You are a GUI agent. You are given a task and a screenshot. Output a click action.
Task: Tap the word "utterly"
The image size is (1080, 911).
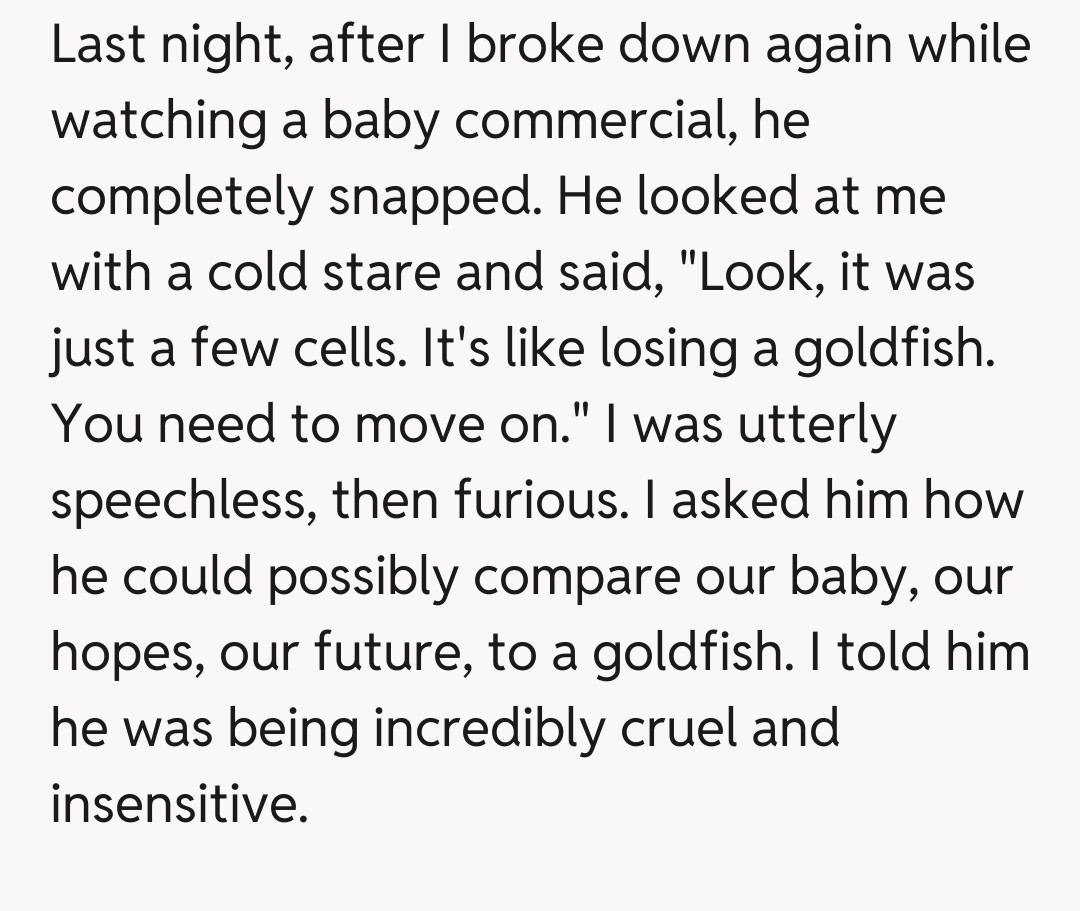click(x=816, y=426)
